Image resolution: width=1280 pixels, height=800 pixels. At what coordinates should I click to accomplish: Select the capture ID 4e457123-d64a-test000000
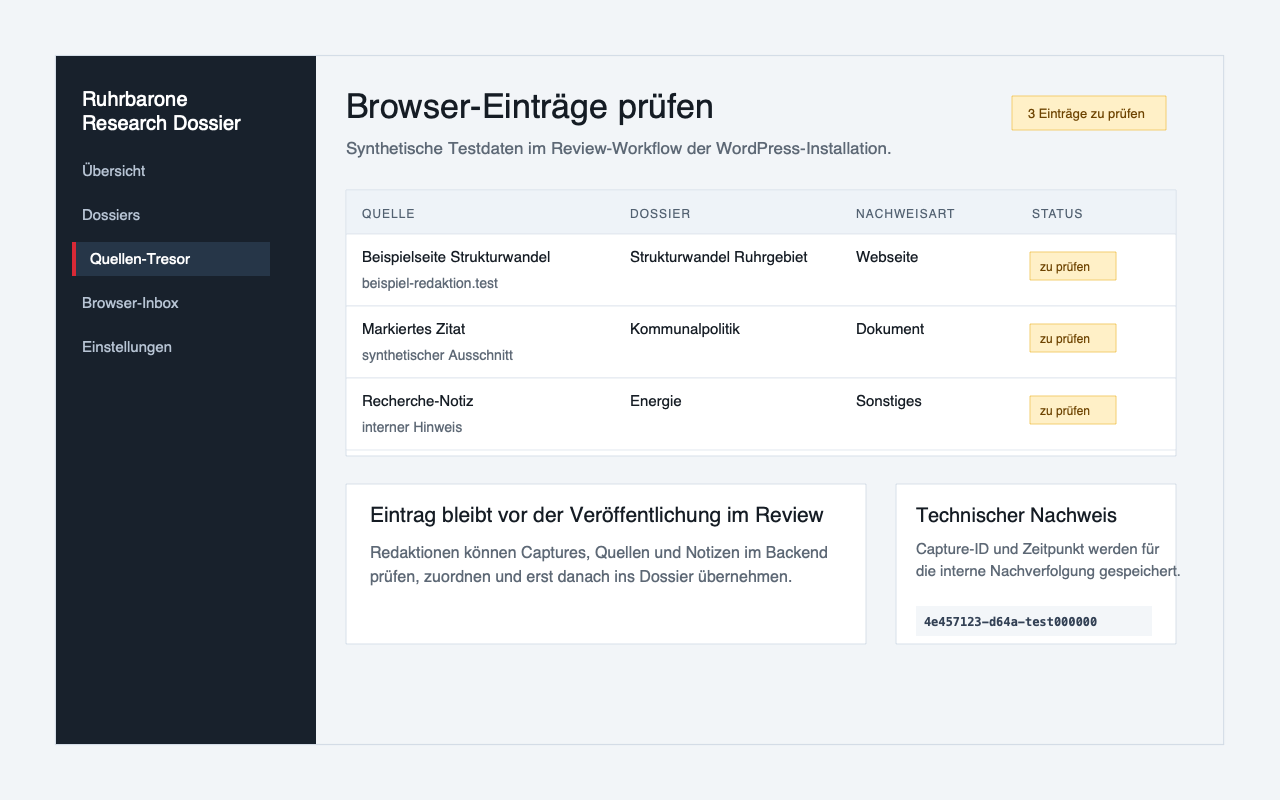click(1034, 621)
